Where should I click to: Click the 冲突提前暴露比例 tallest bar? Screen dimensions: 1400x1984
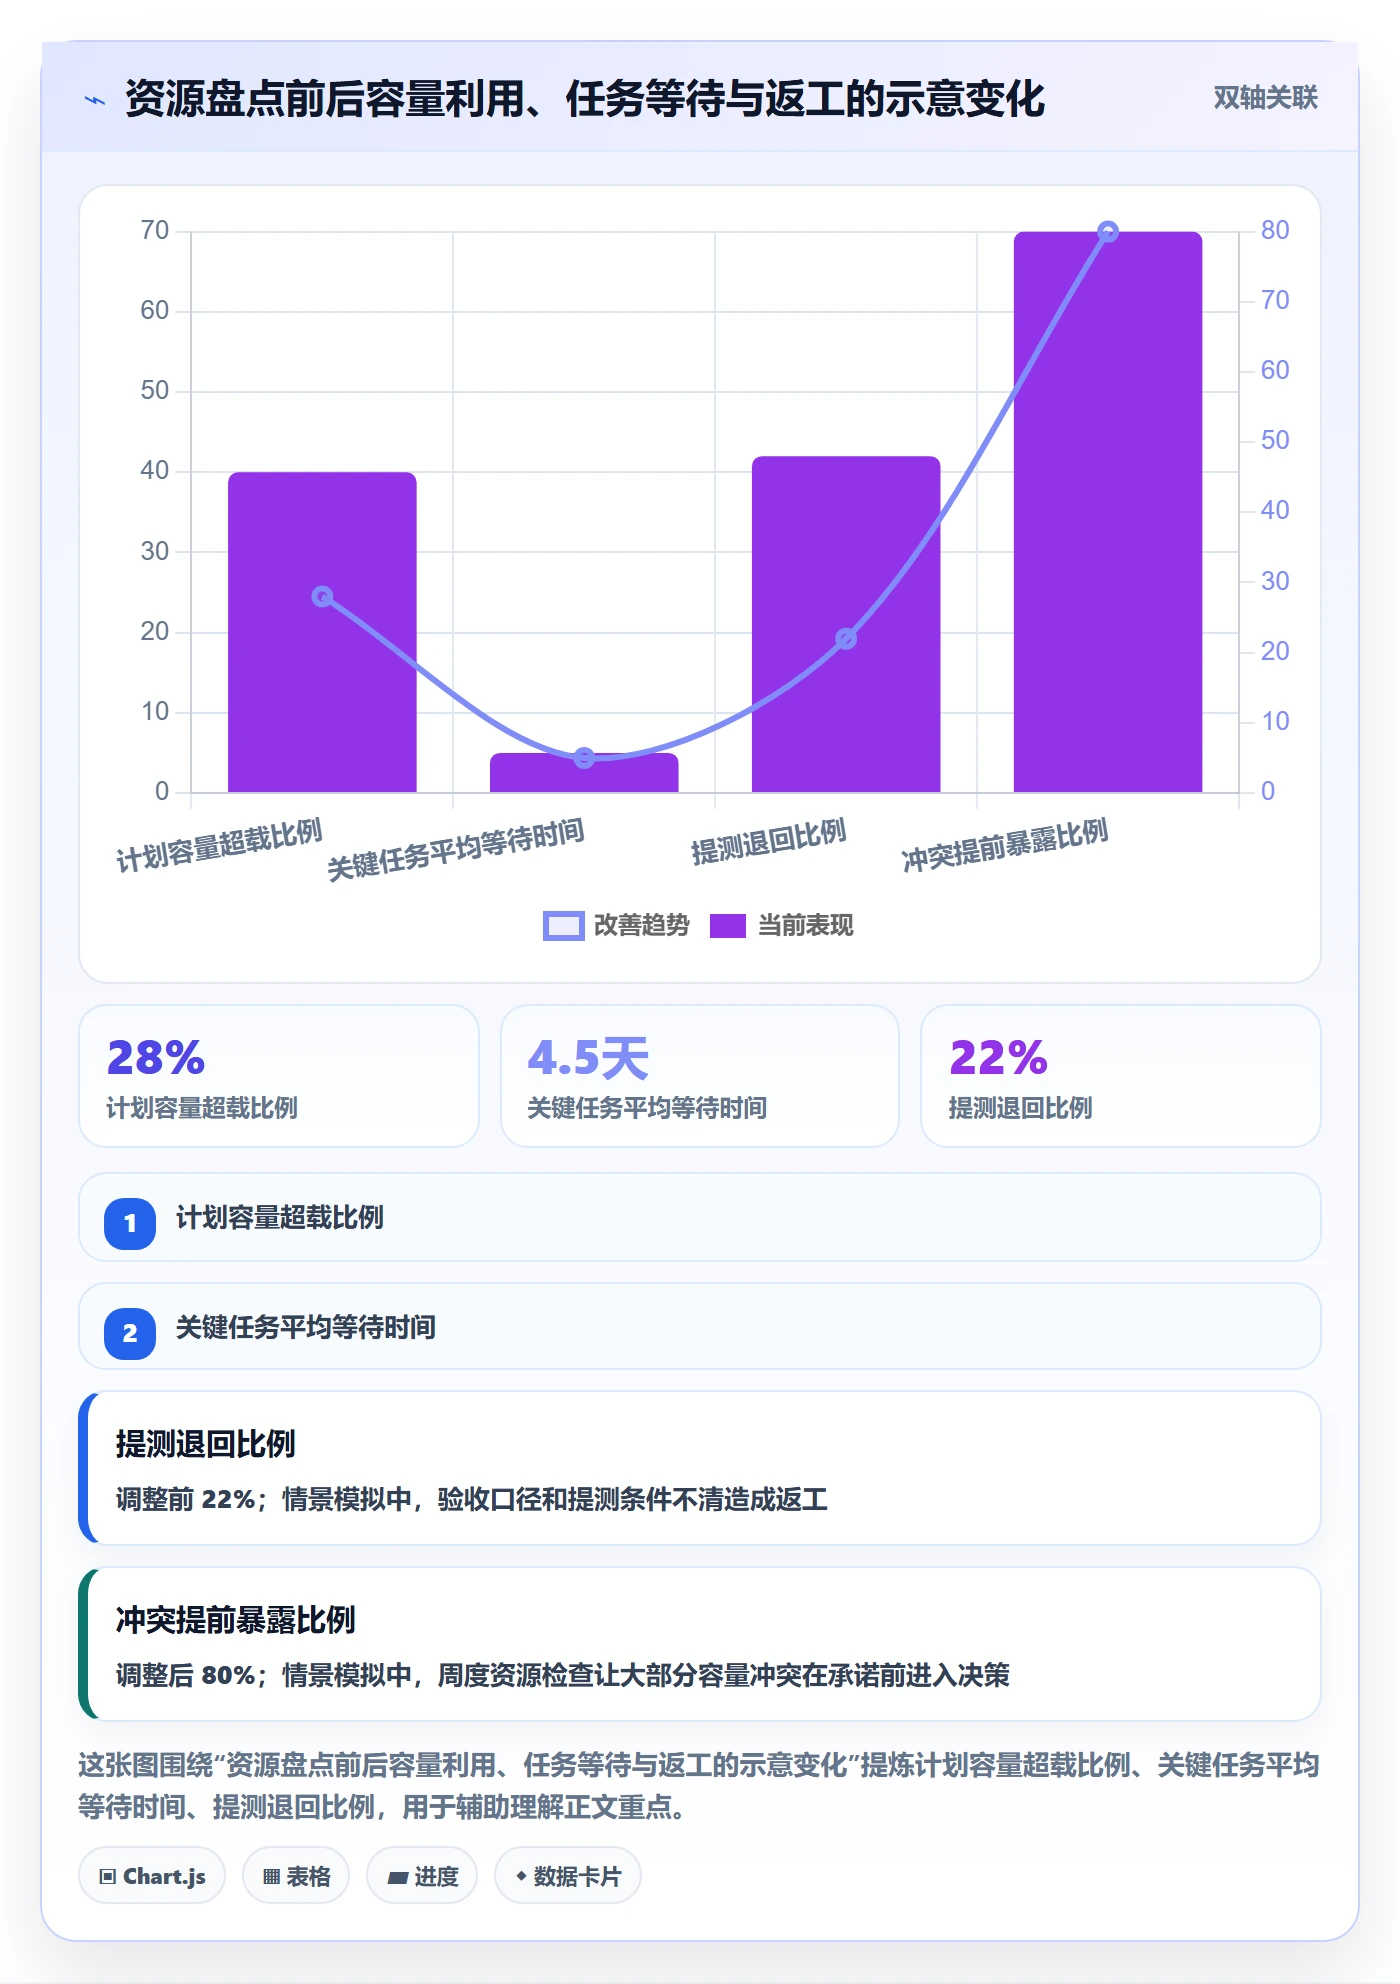(x=1108, y=512)
